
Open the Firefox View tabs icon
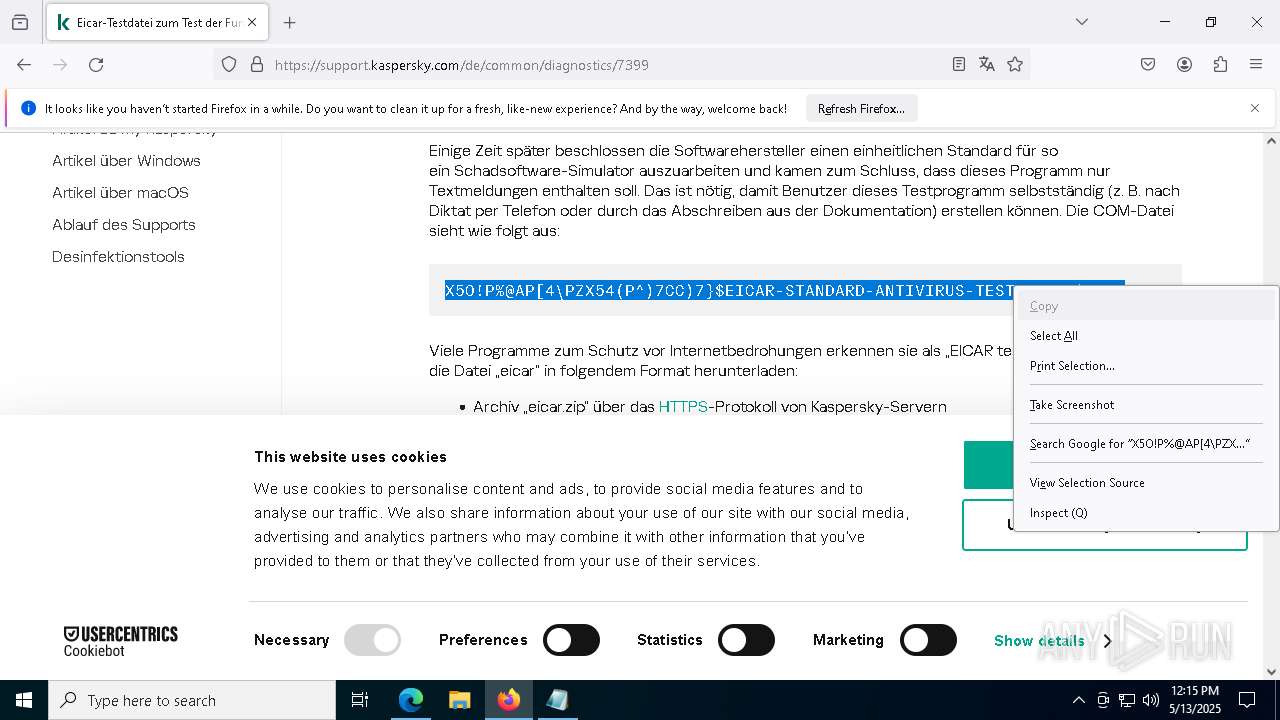click(20, 22)
